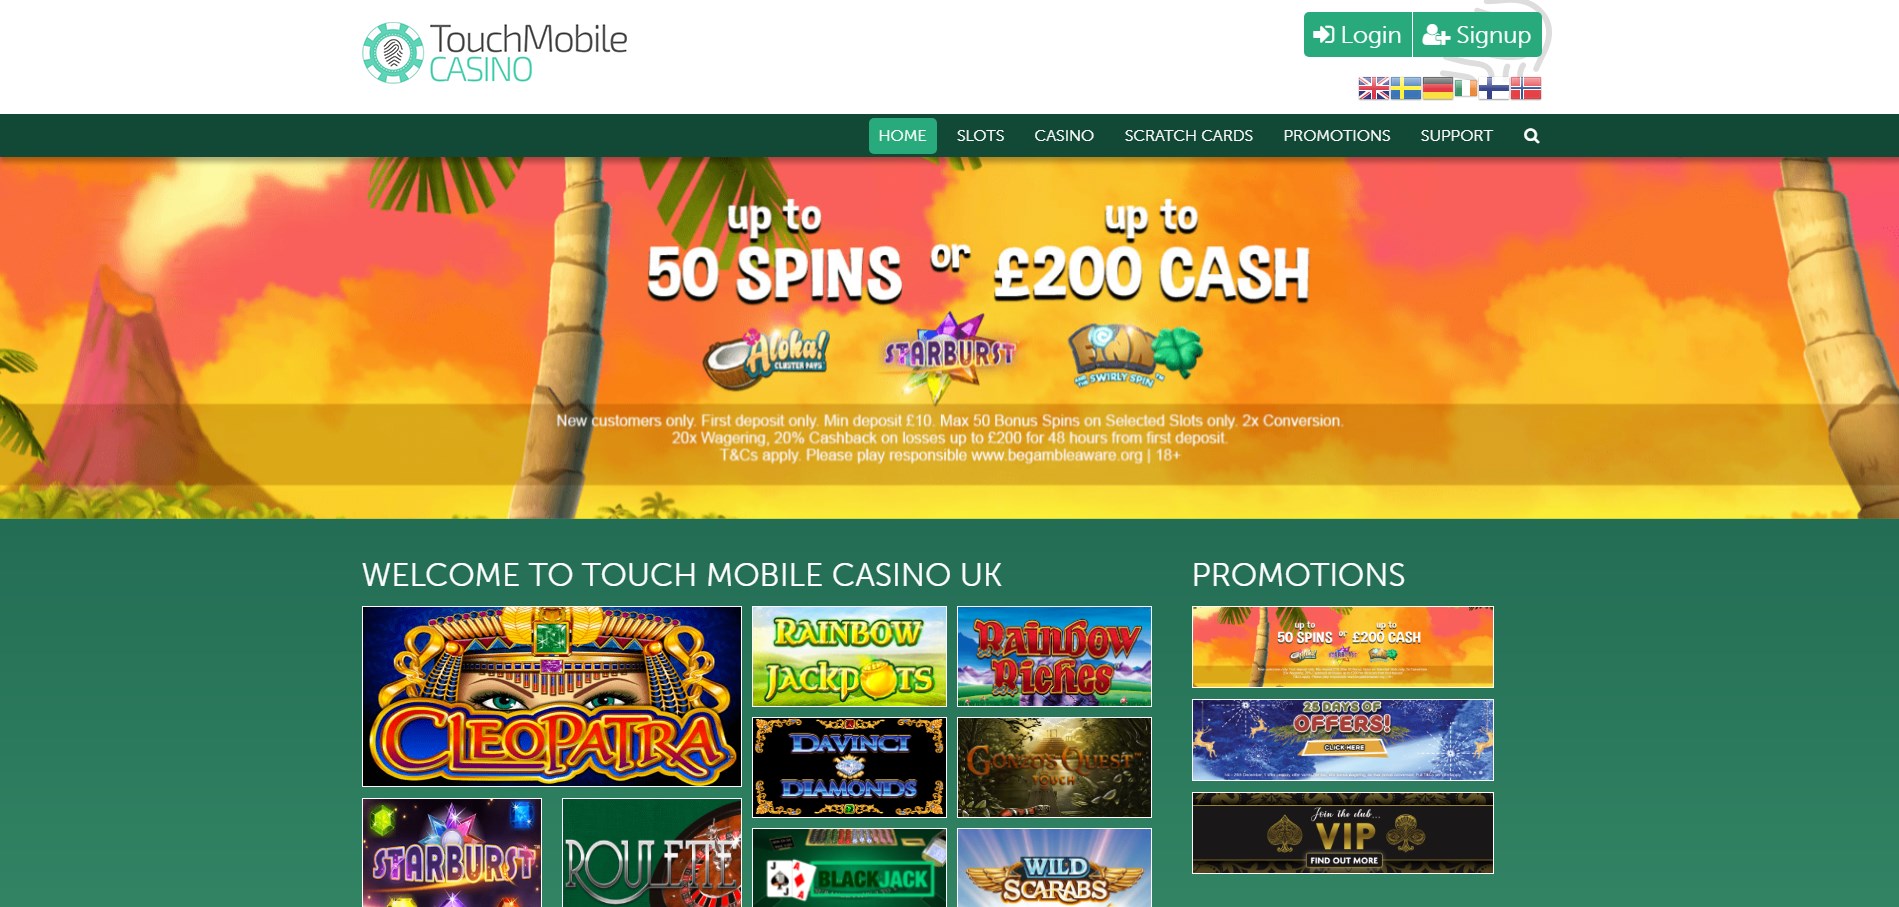This screenshot has width=1899, height=907.
Task: Go to the Slots menu item
Action: pos(980,136)
